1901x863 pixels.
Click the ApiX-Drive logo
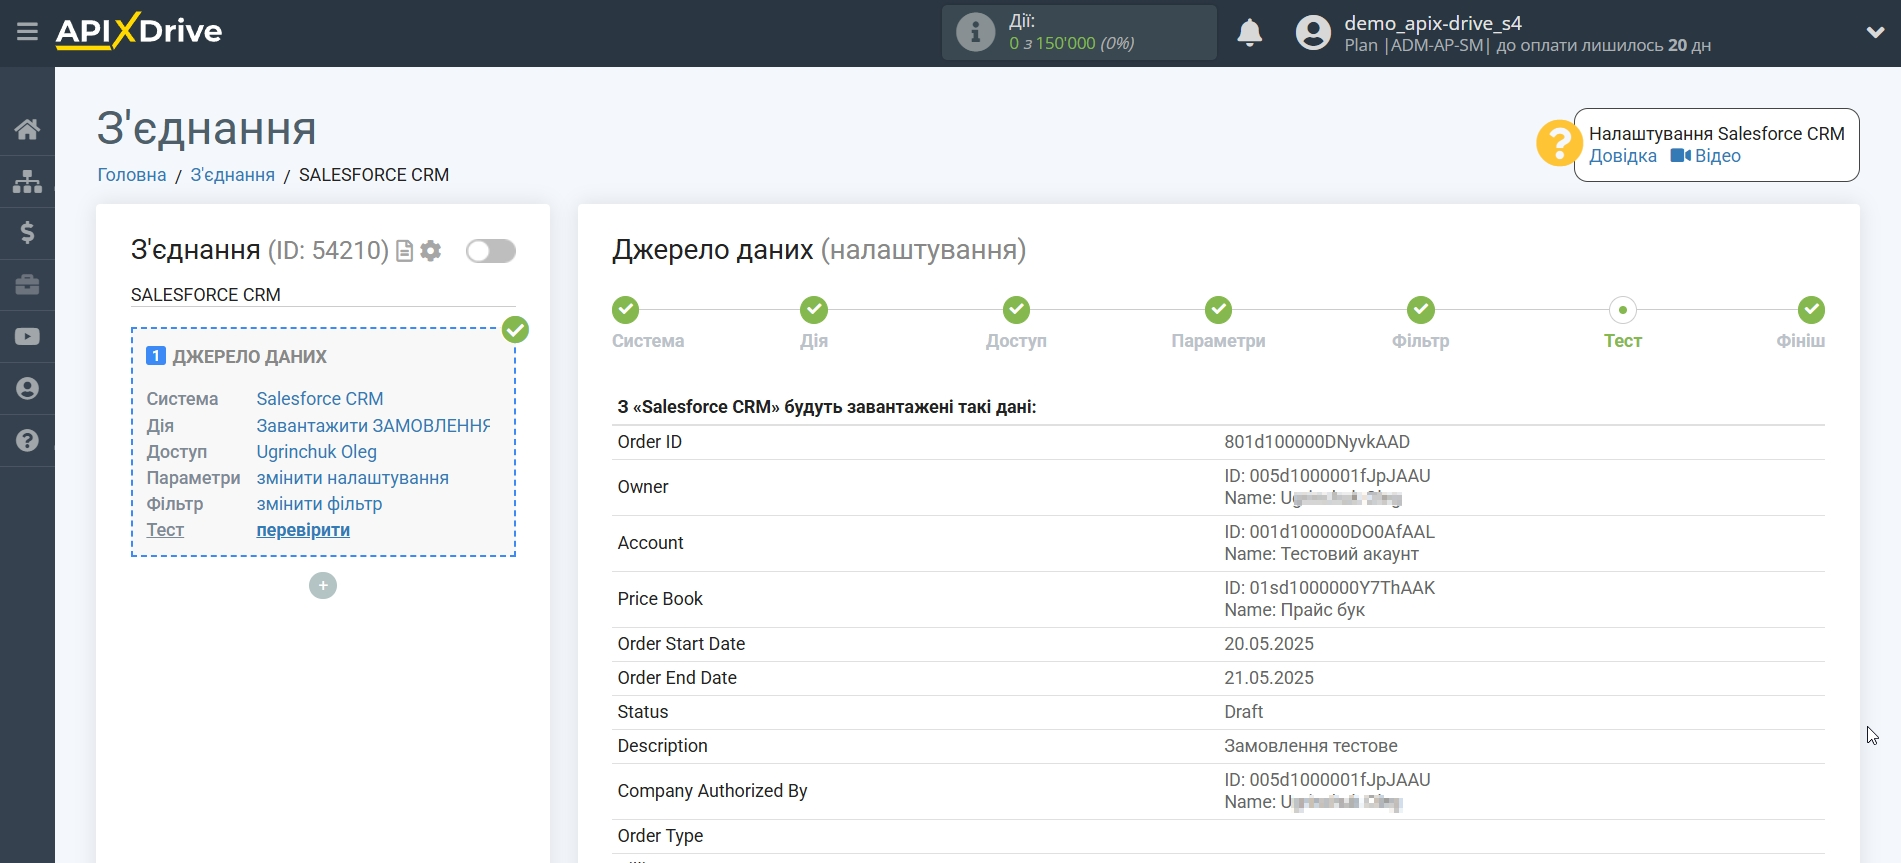(139, 31)
